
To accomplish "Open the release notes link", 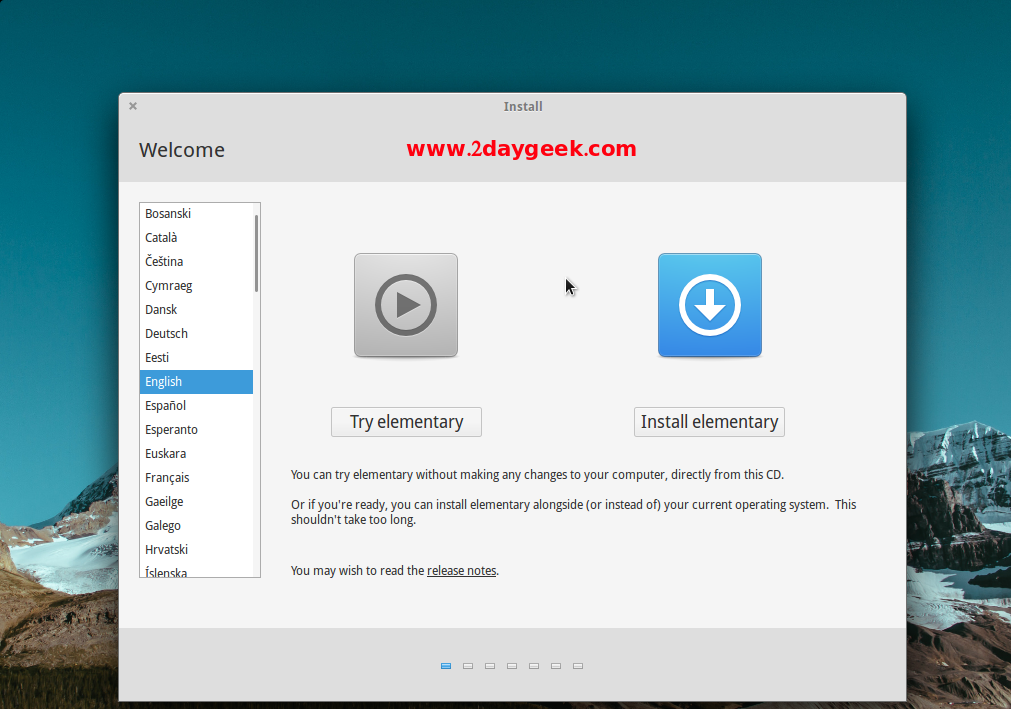I will (461, 571).
